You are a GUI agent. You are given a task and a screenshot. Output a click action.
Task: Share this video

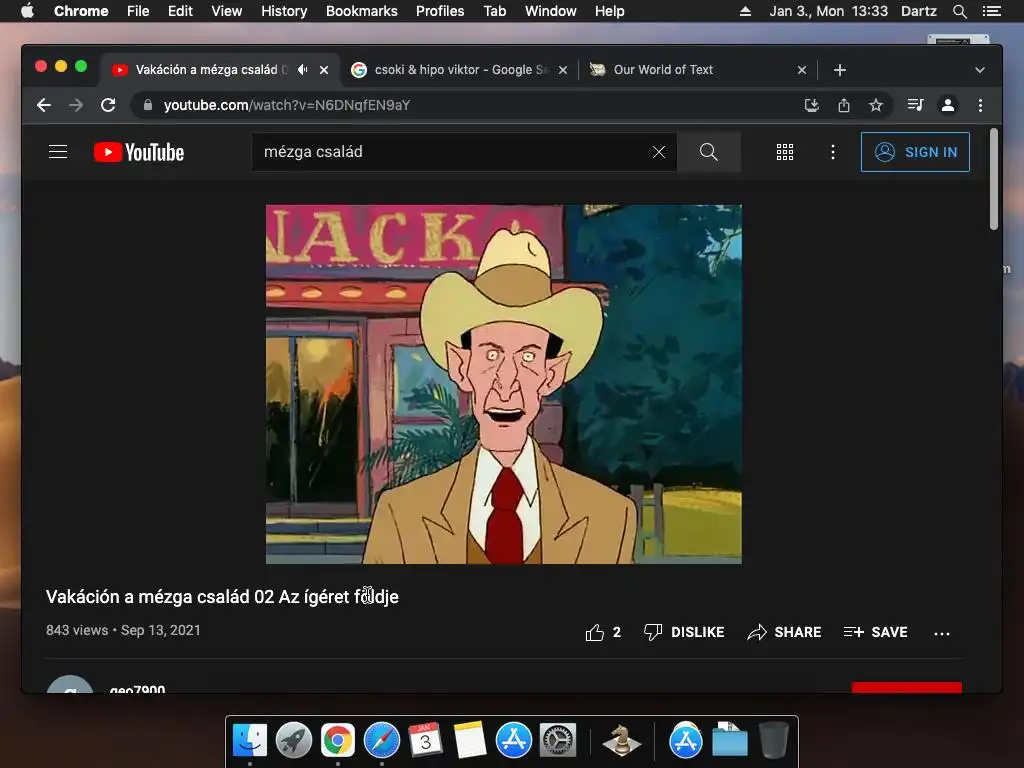[x=784, y=632]
